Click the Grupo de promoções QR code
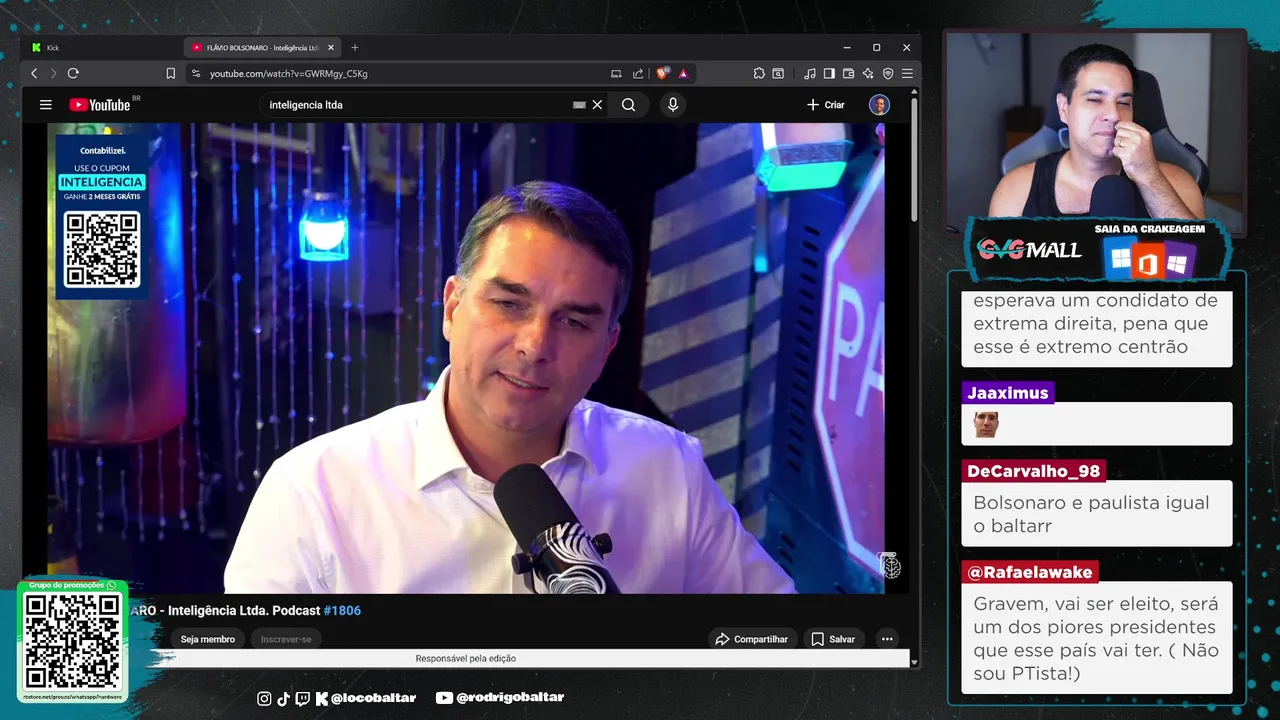 (x=72, y=640)
